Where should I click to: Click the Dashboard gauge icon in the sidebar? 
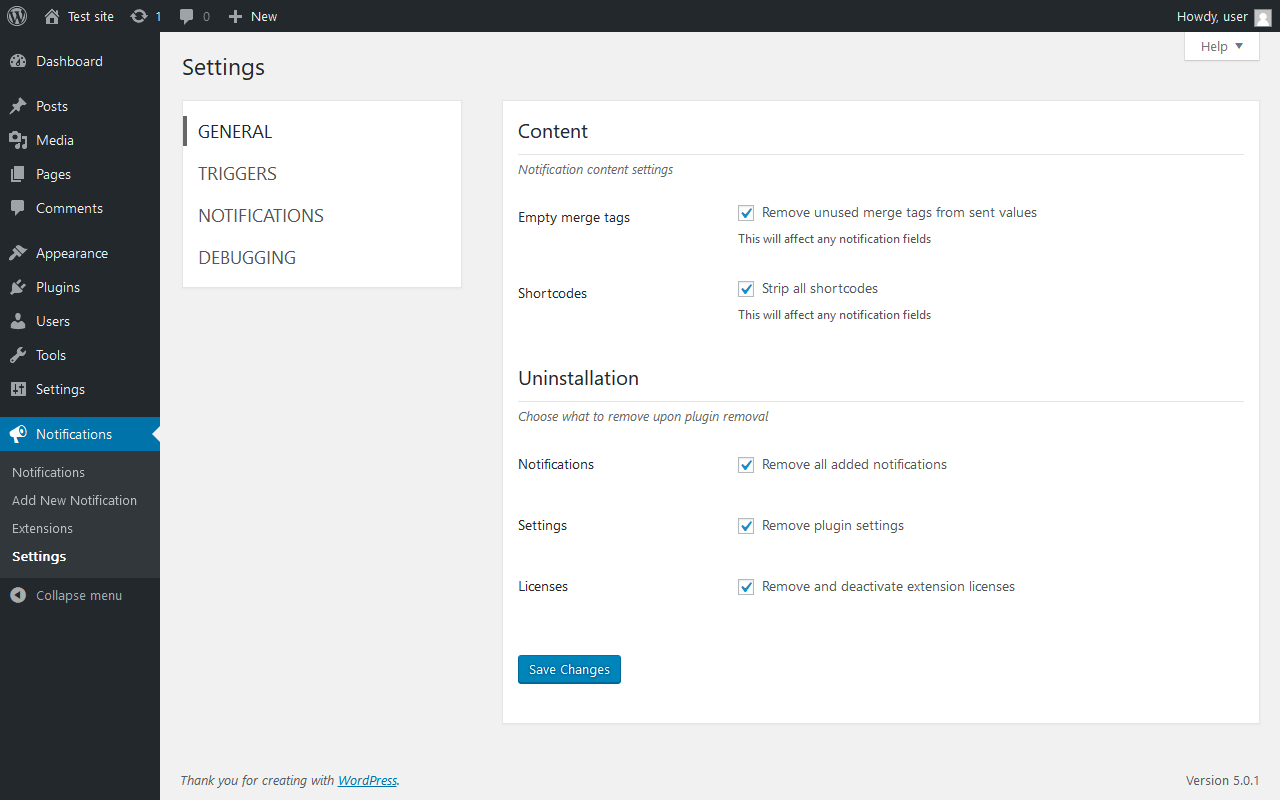click(x=18, y=61)
